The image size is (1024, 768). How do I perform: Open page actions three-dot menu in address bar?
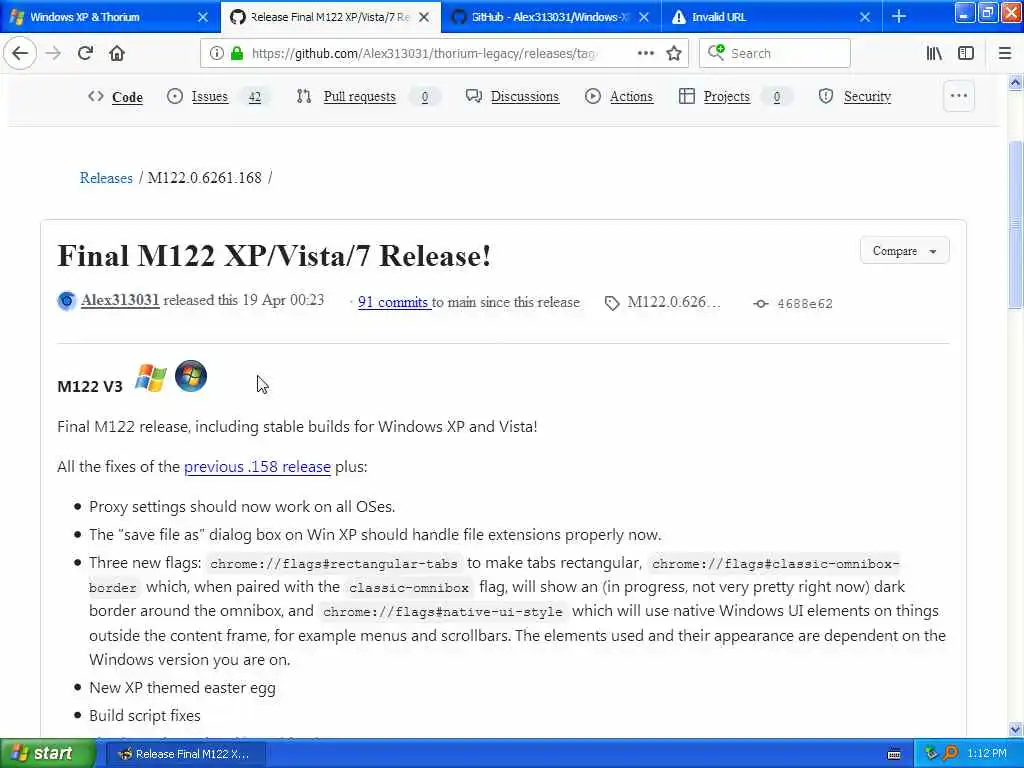(x=646, y=53)
